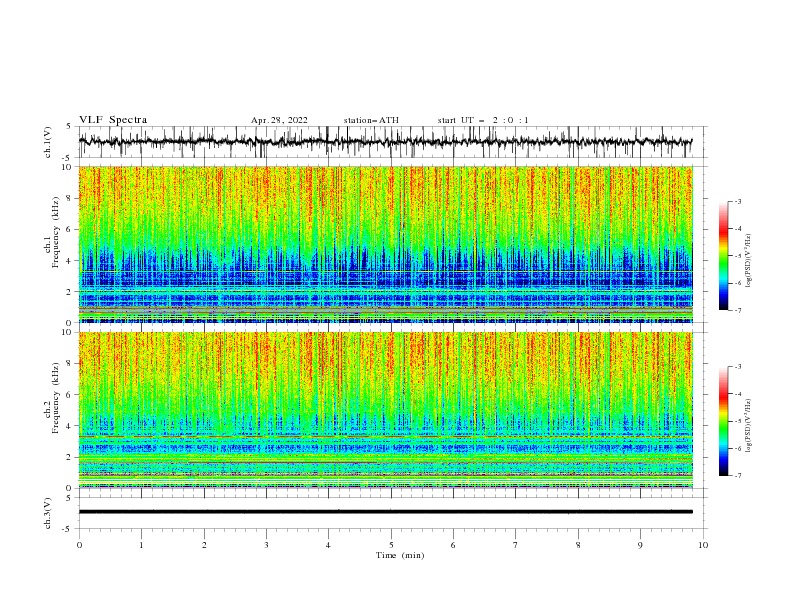Click the "-7" tick on upper color bar

738,311
